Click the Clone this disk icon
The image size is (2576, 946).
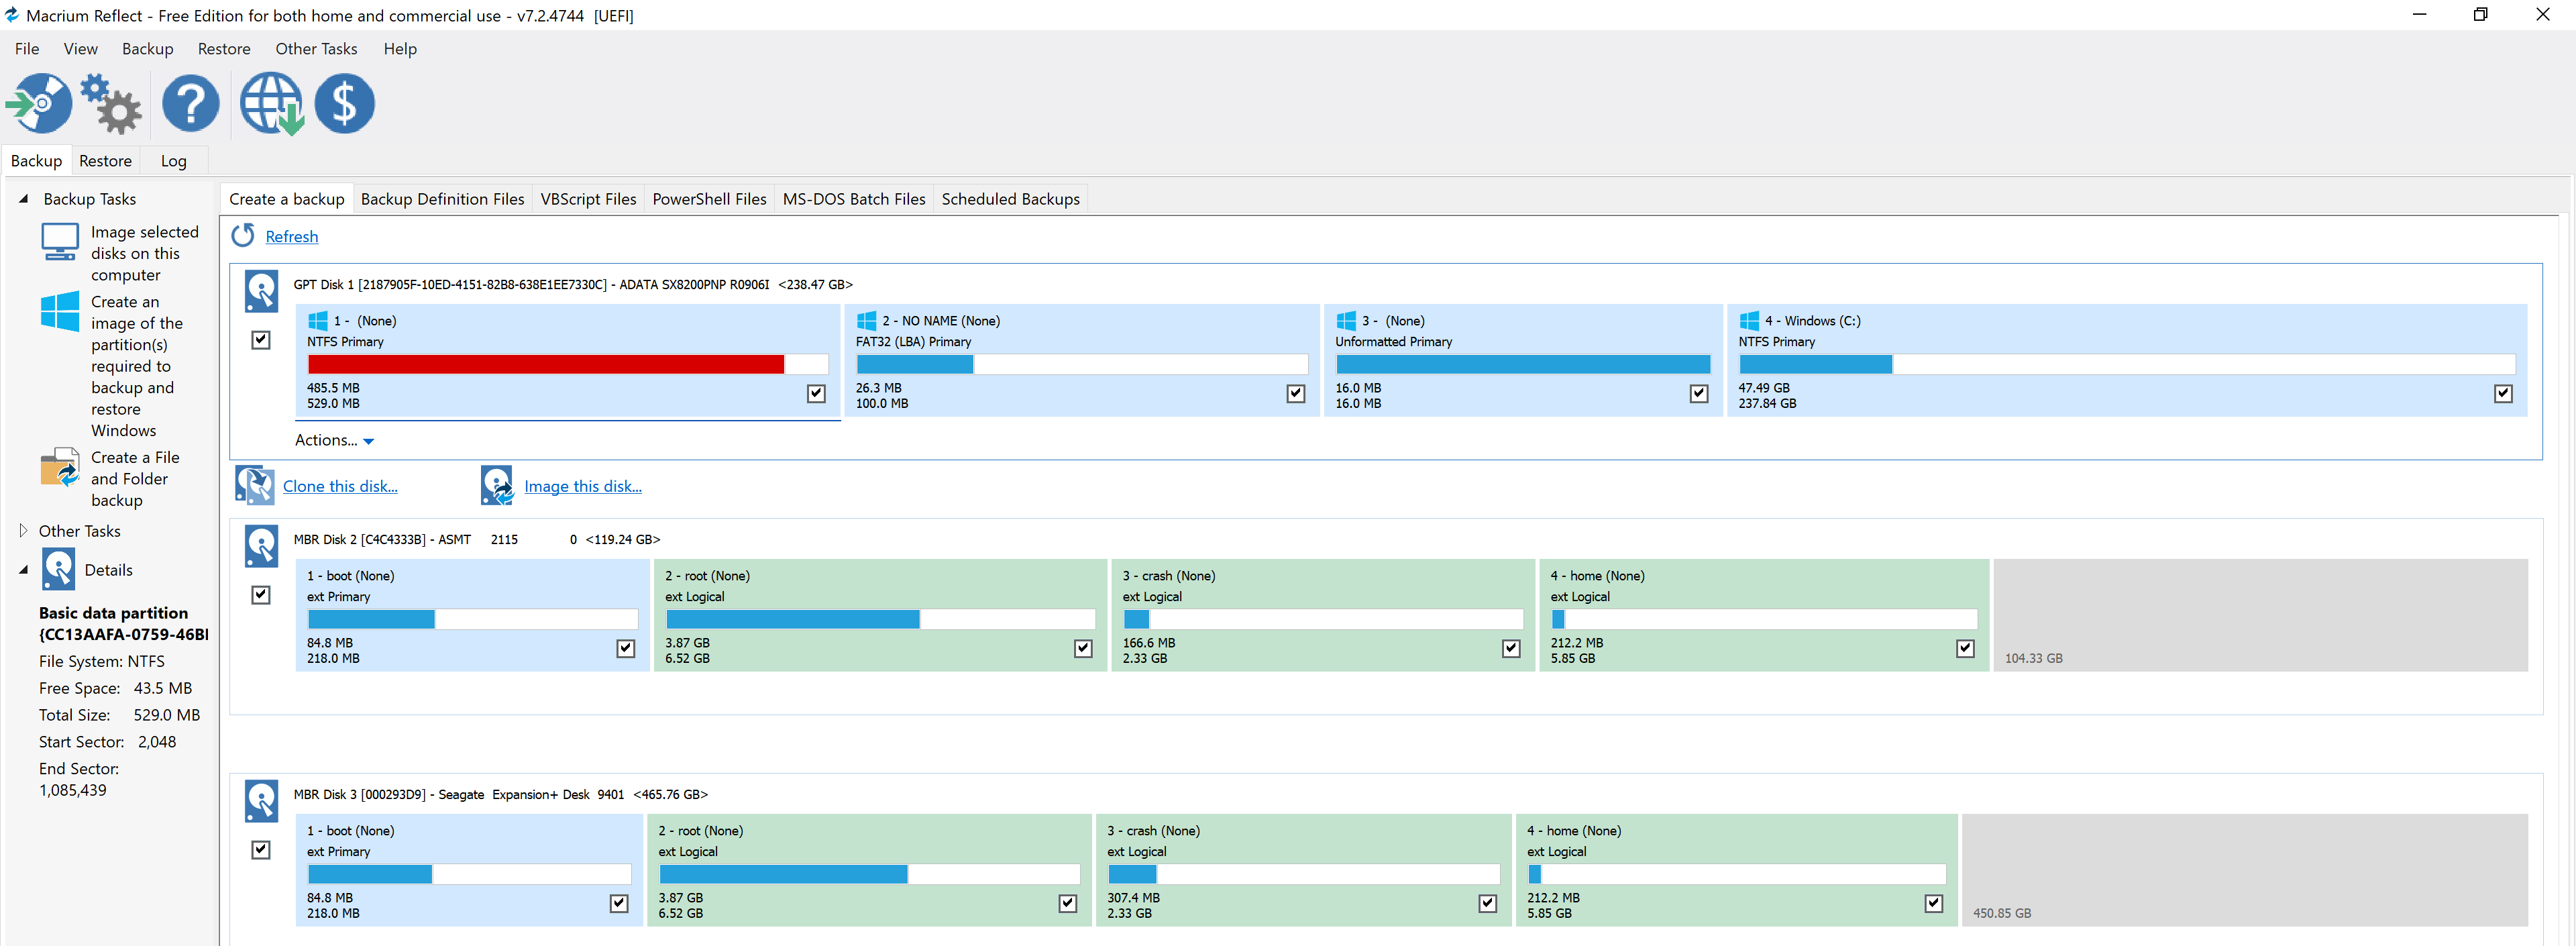pos(254,485)
